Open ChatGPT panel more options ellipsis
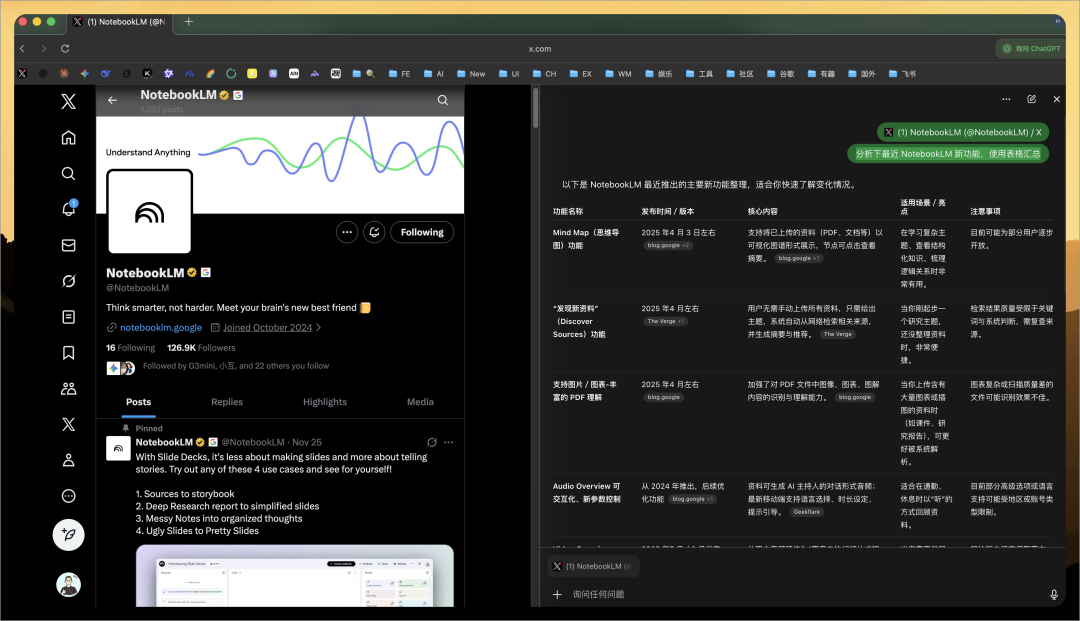 coord(1006,99)
